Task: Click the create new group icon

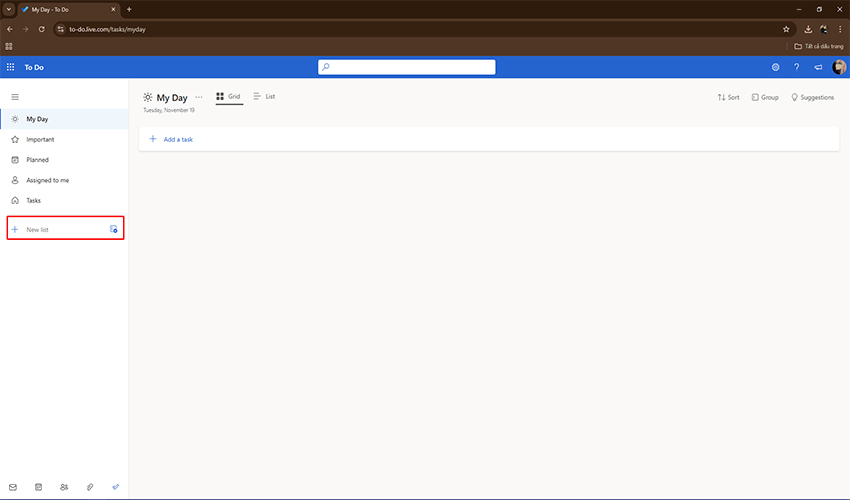Action: (x=114, y=230)
